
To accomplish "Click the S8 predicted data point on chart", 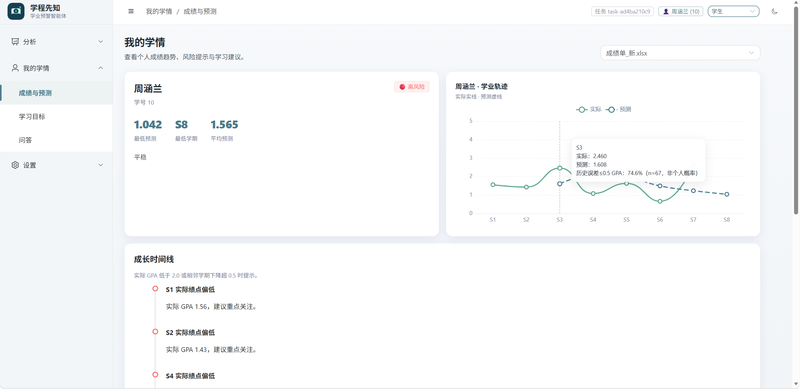I will [x=727, y=194].
